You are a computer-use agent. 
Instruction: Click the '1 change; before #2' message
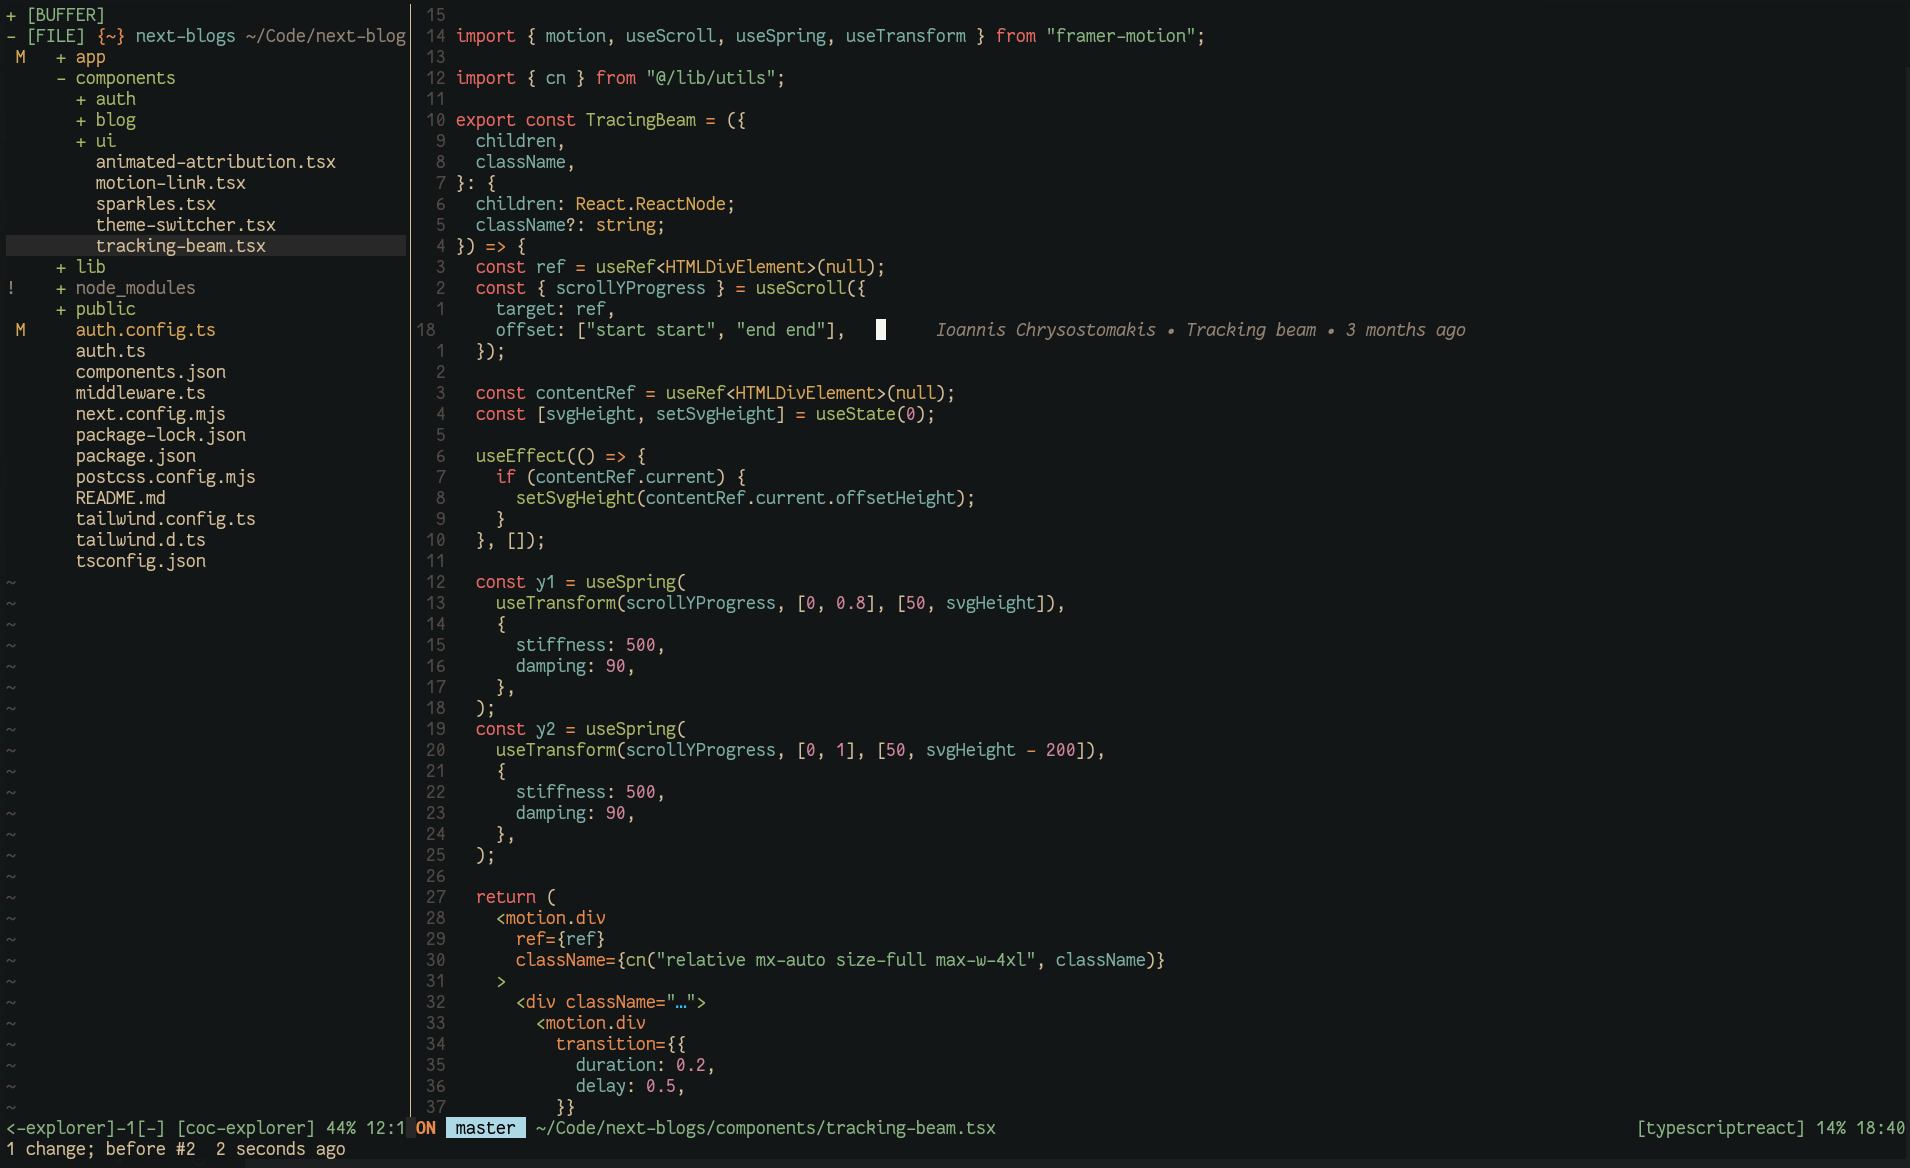100,1149
